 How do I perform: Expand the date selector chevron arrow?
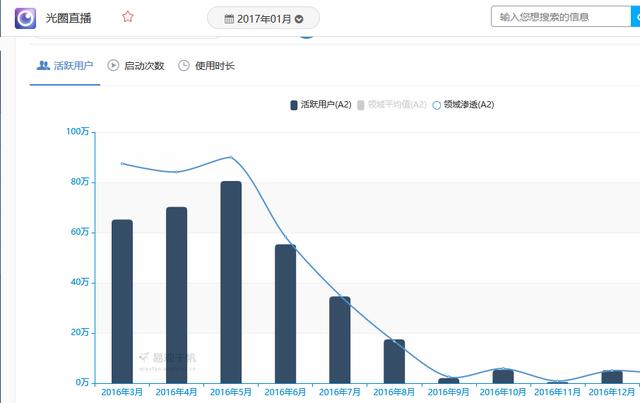point(299,19)
